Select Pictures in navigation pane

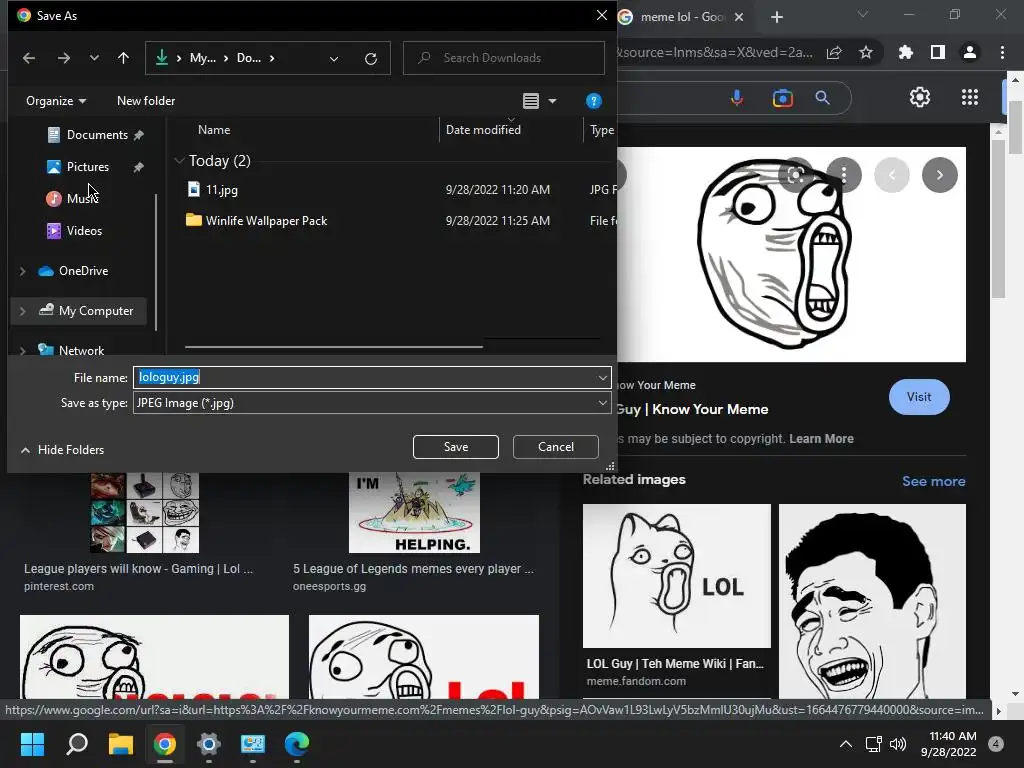[x=88, y=167]
